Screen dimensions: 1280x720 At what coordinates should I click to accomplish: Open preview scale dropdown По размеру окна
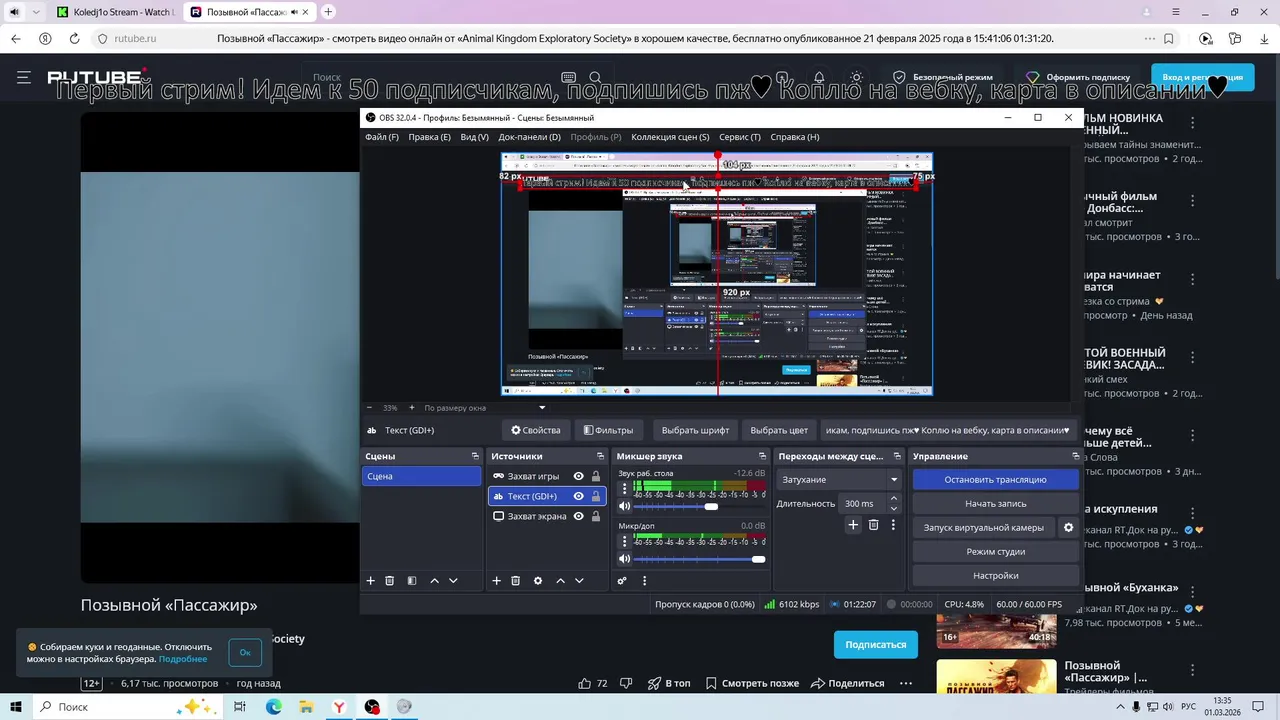[x=485, y=408]
